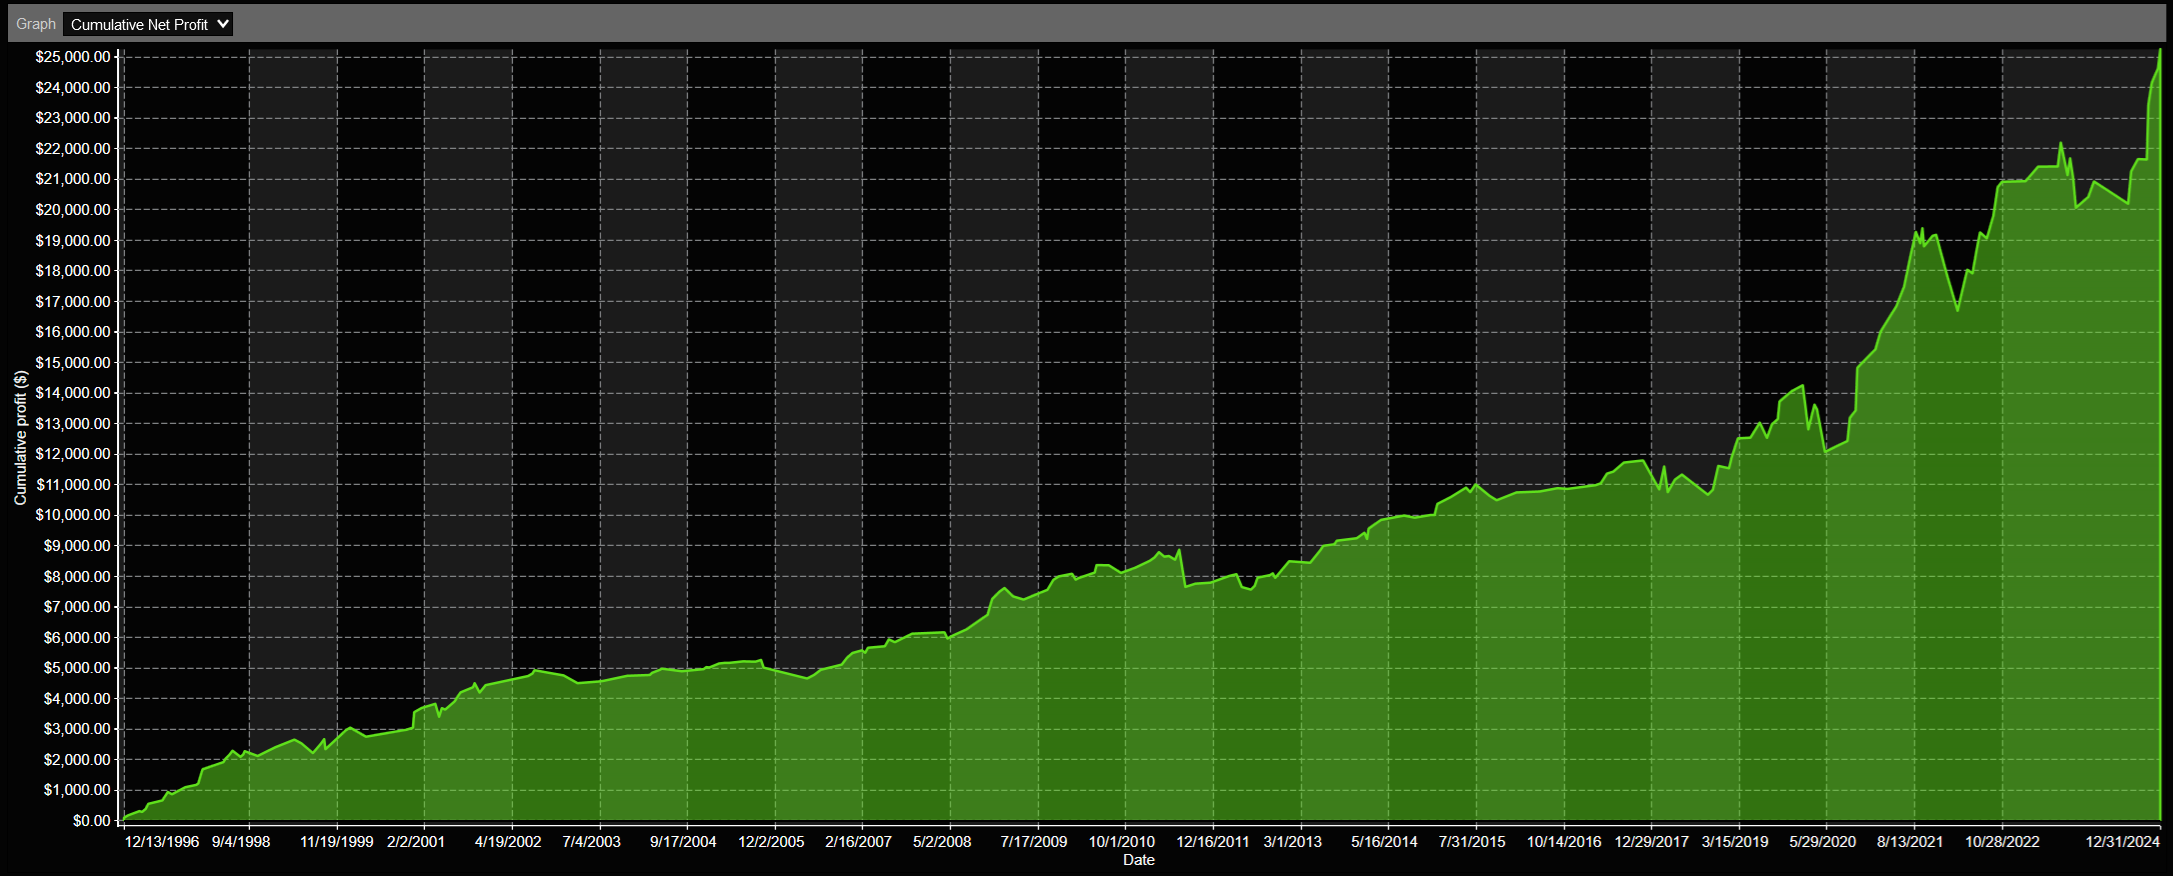Click the 5/2/2008 date label
Screen dimensions: 2173x876
click(x=942, y=842)
